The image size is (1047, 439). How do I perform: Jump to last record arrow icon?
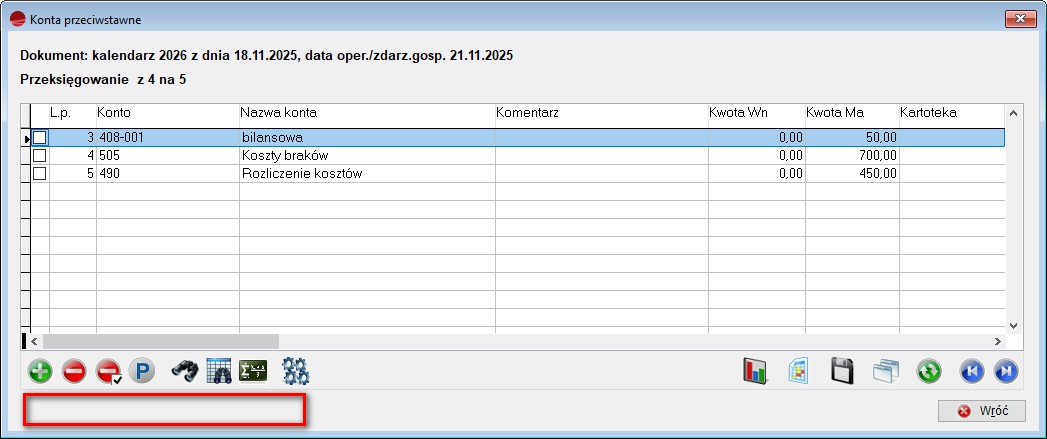(1005, 372)
